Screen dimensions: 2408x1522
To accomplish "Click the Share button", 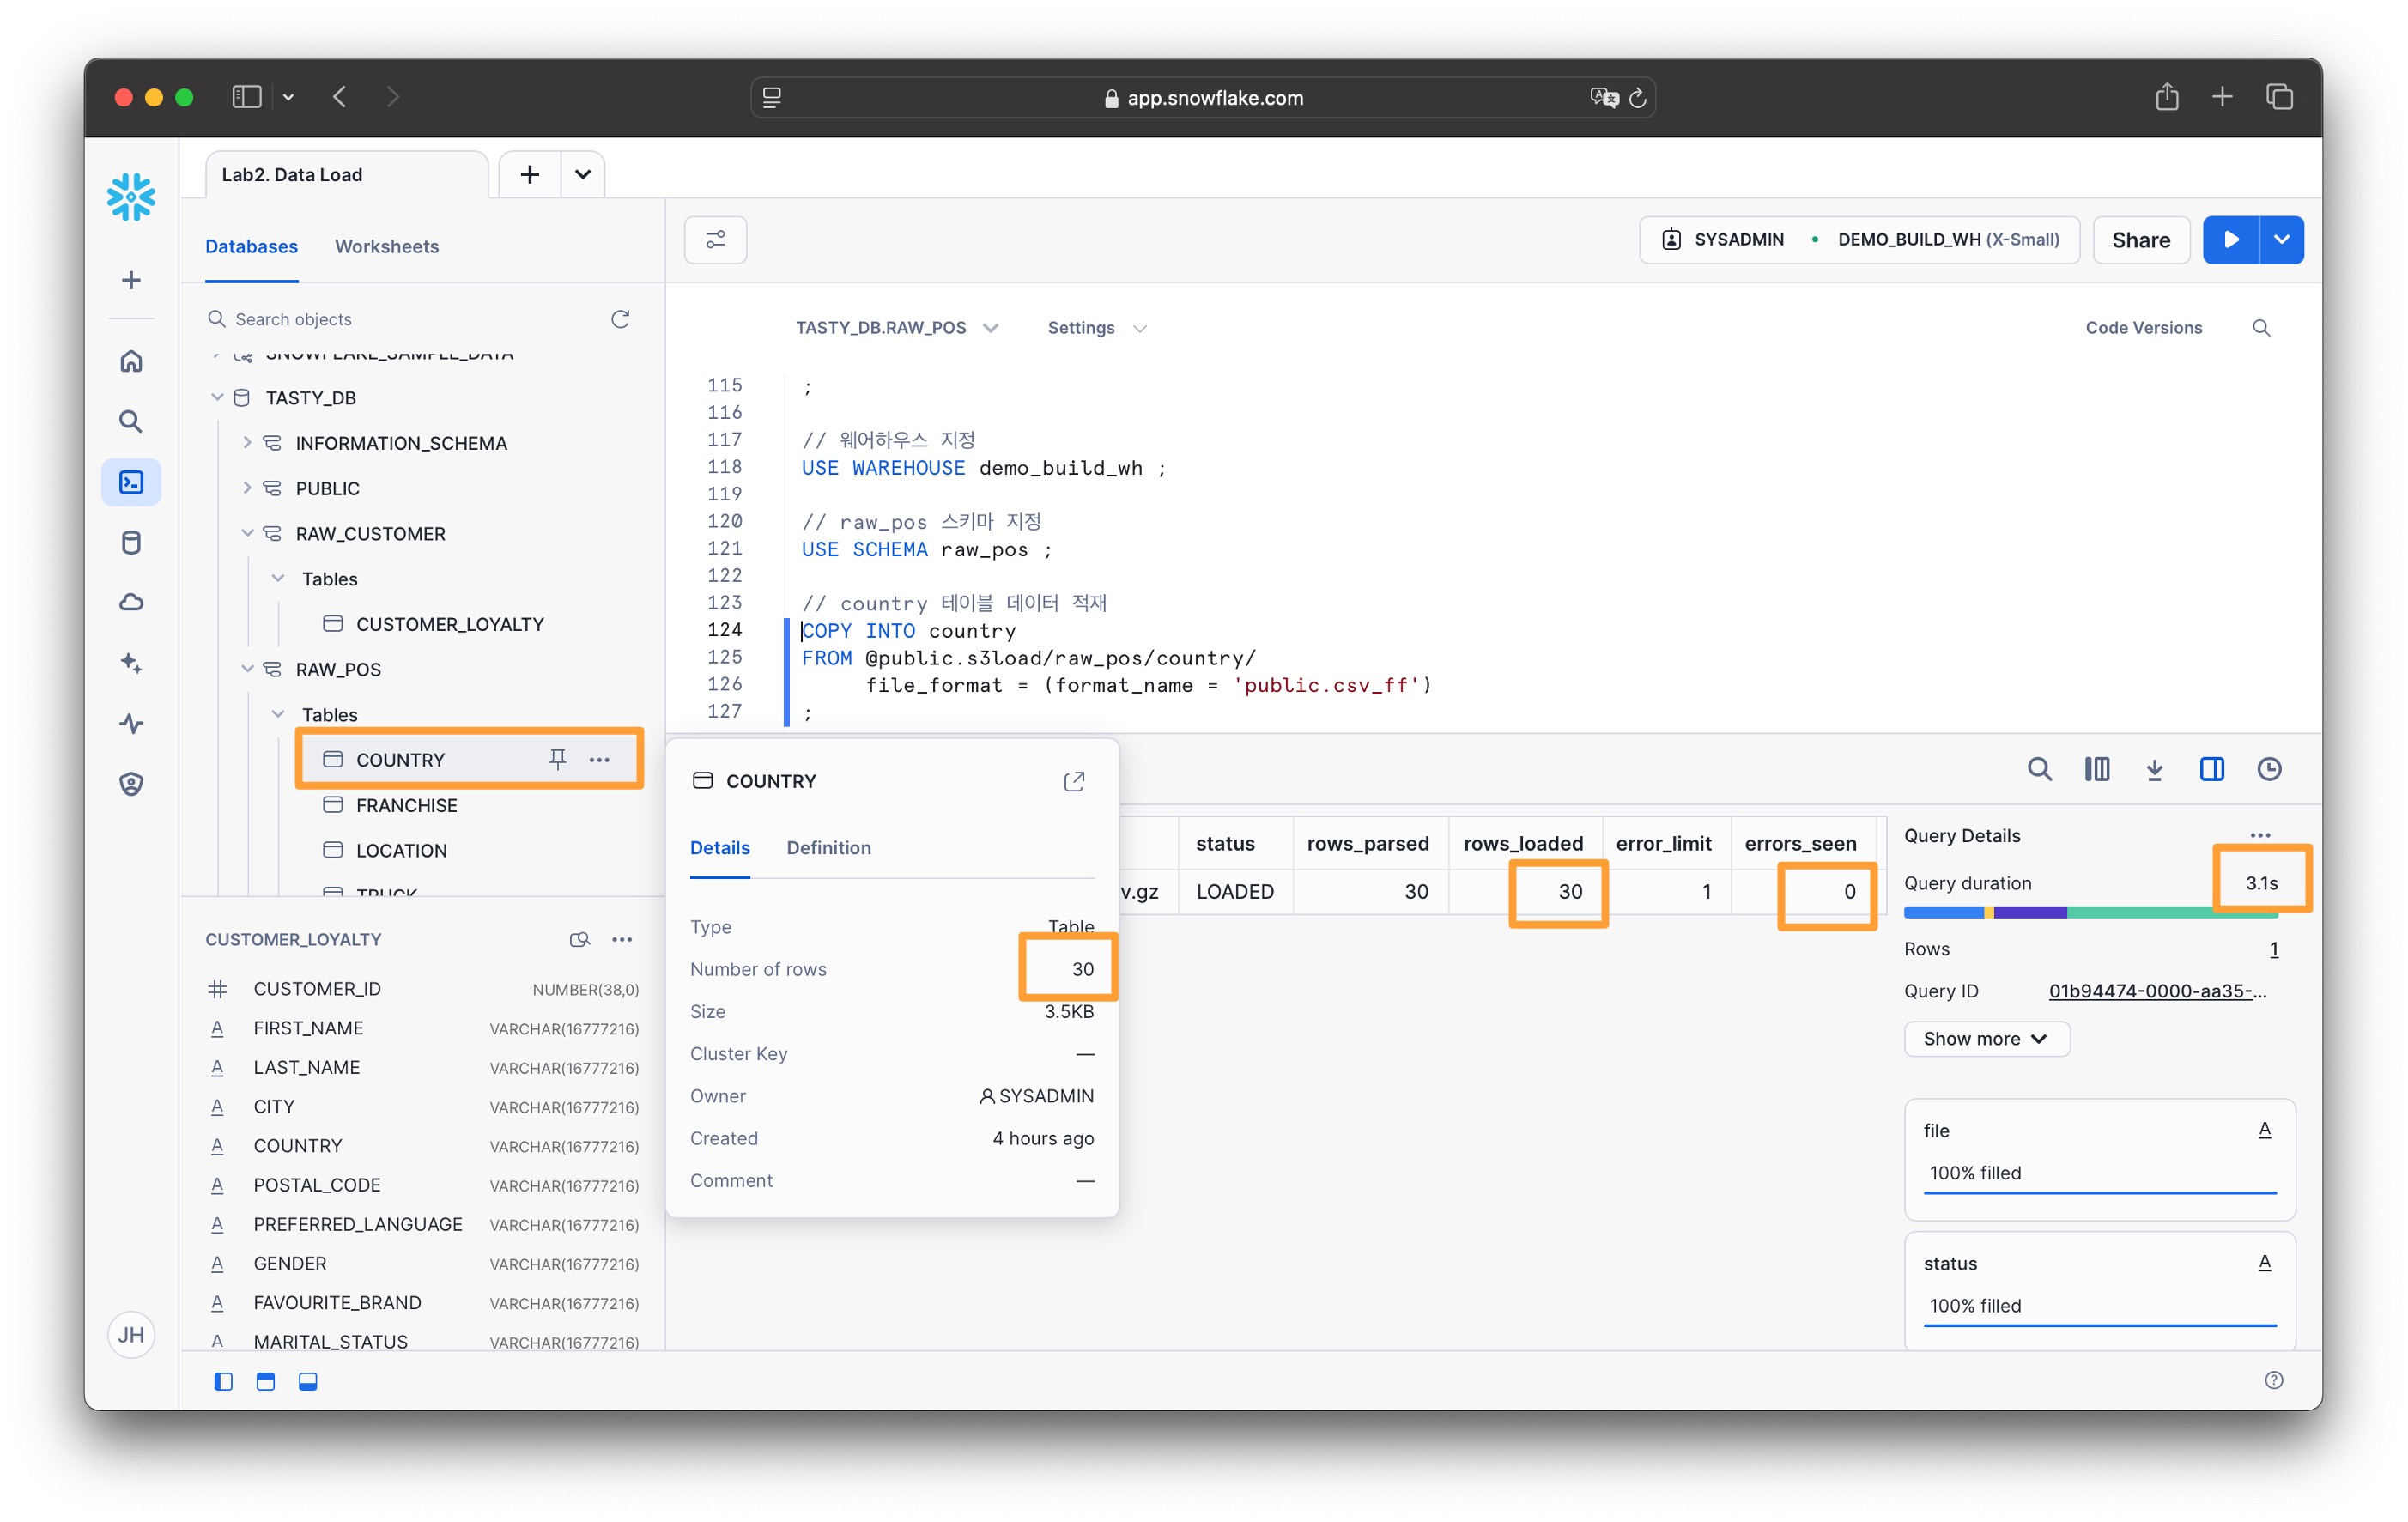I will [2140, 240].
